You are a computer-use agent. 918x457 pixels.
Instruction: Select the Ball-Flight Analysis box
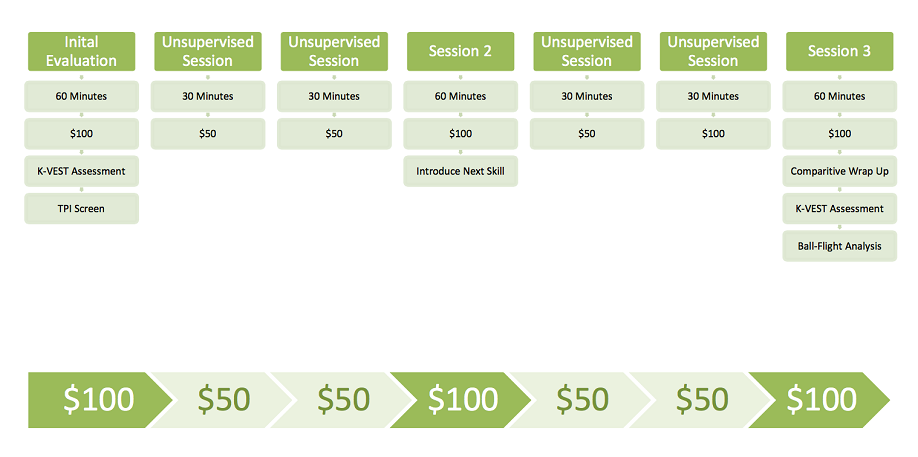pos(839,245)
